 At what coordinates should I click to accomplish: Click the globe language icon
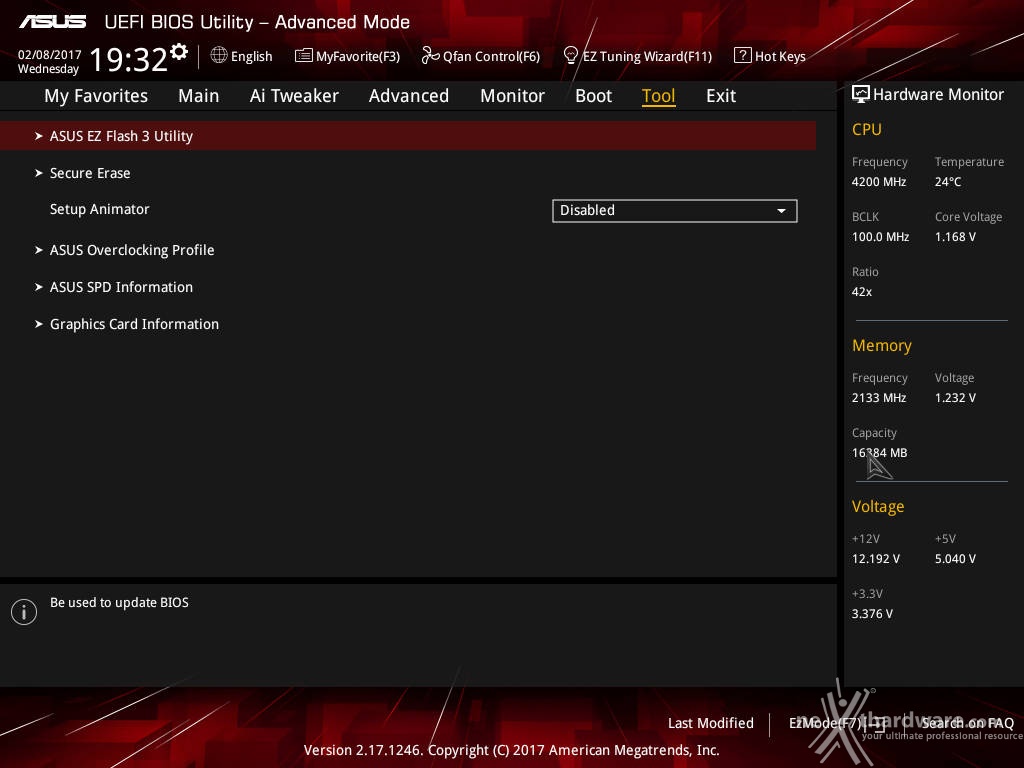219,56
